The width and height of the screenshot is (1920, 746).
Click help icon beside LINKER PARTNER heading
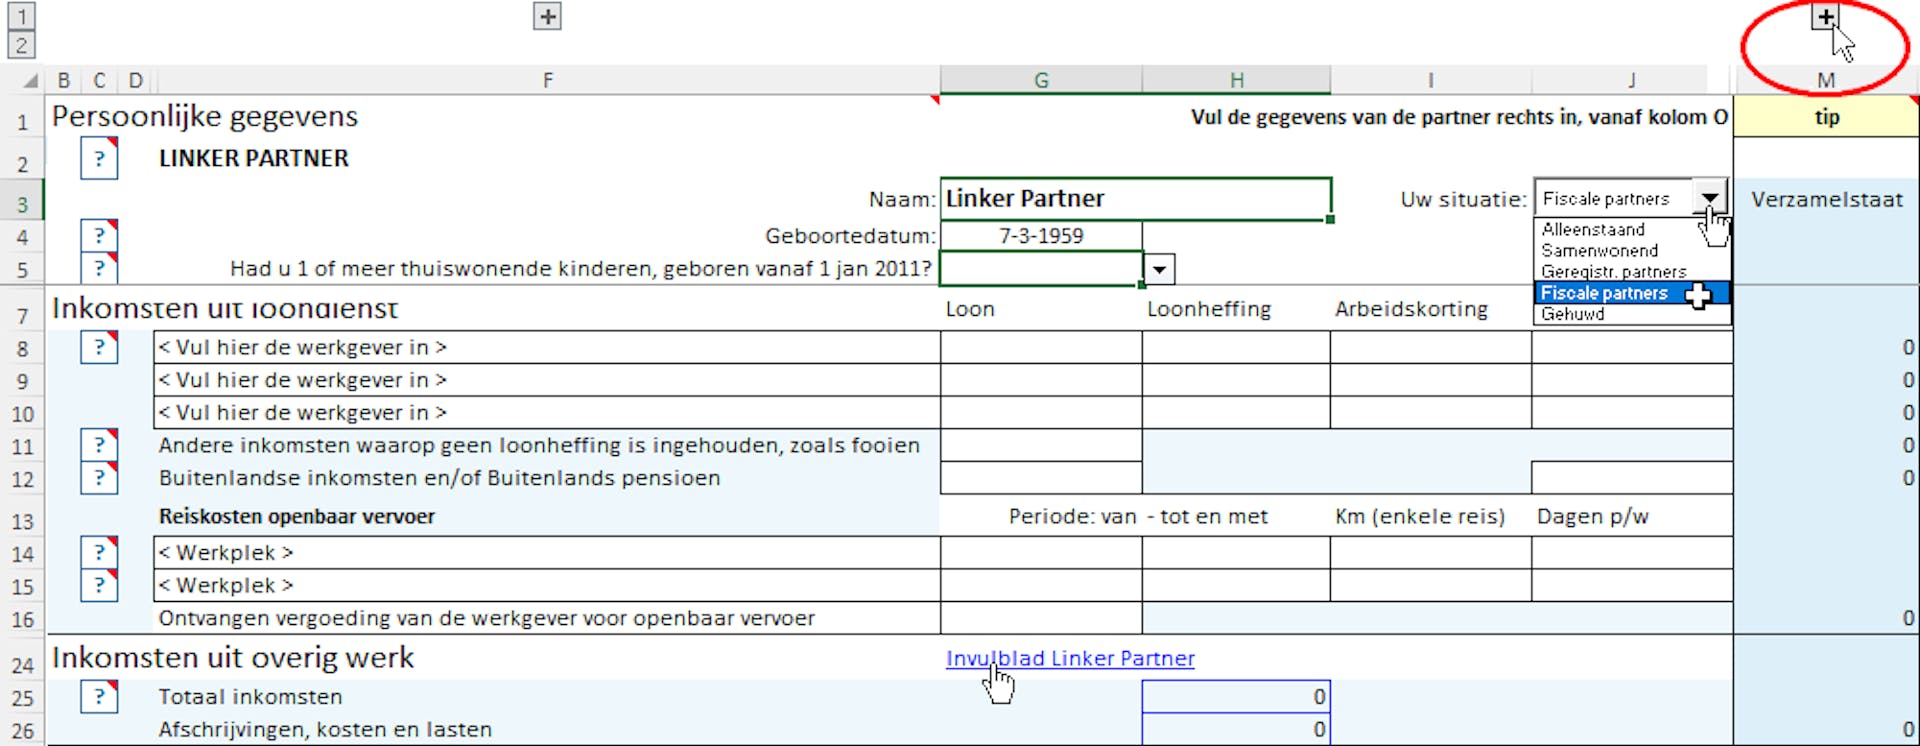pos(99,159)
